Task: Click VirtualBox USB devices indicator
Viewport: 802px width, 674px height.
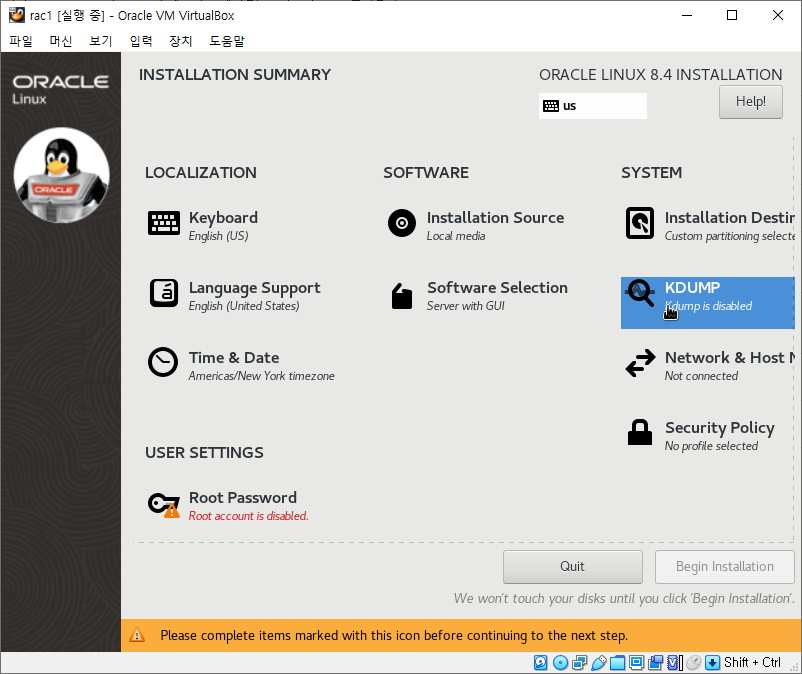Action: pyautogui.click(x=598, y=663)
